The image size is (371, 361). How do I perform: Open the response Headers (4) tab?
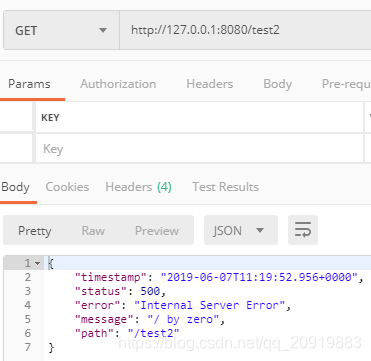138,187
